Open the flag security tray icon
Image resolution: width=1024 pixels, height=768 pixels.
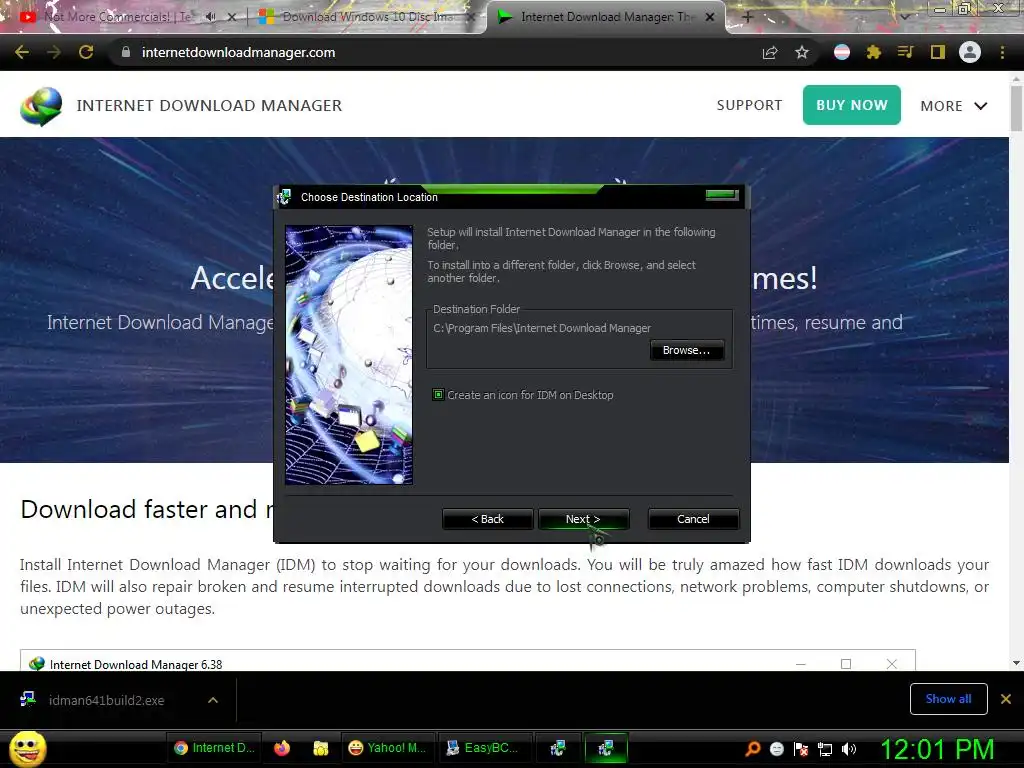[801, 748]
